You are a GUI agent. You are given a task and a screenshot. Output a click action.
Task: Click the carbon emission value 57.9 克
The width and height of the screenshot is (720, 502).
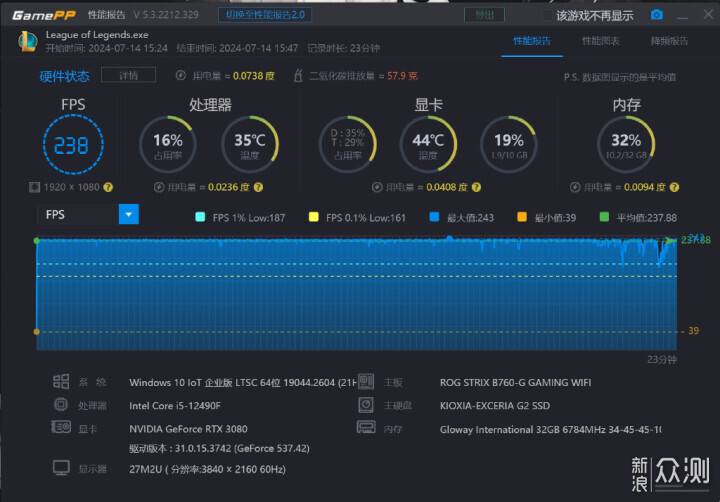pos(402,75)
